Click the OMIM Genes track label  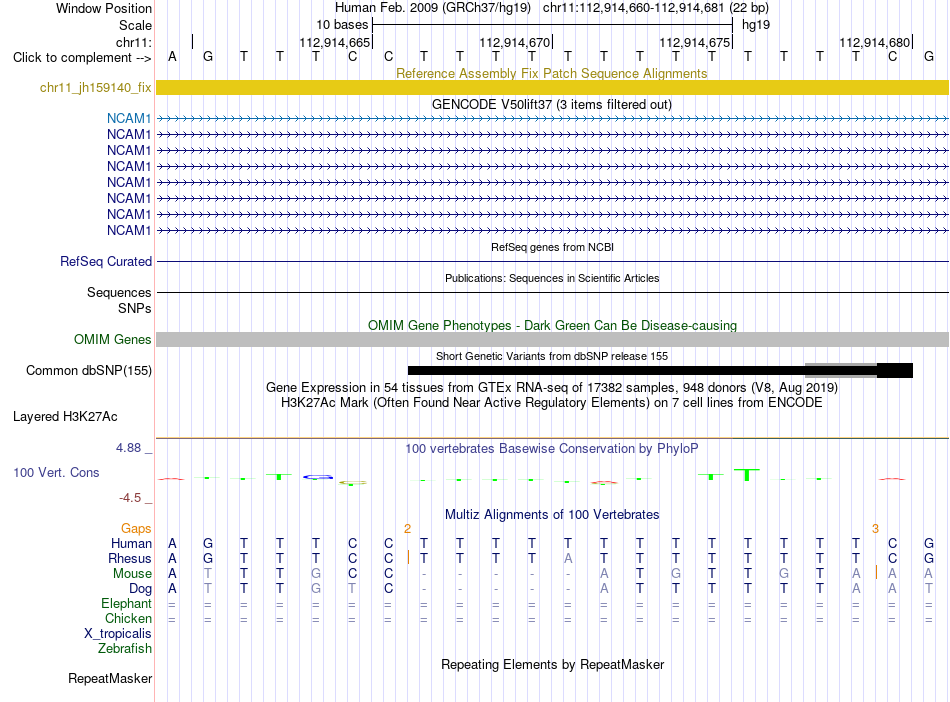pyautogui.click(x=112, y=340)
